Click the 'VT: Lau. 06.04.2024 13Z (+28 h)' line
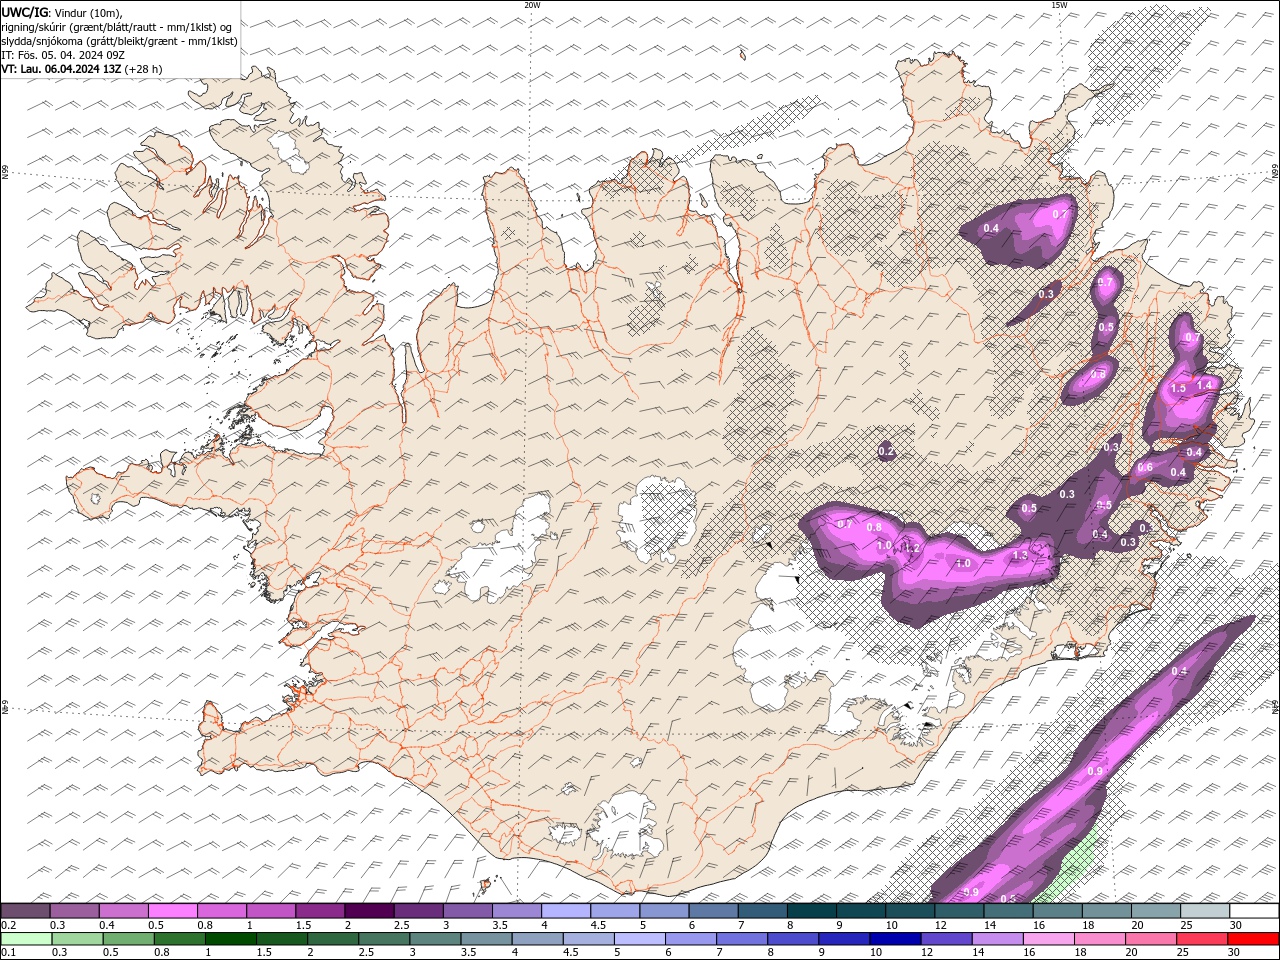Viewport: 1280px width, 960px height. pyautogui.click(x=82, y=69)
